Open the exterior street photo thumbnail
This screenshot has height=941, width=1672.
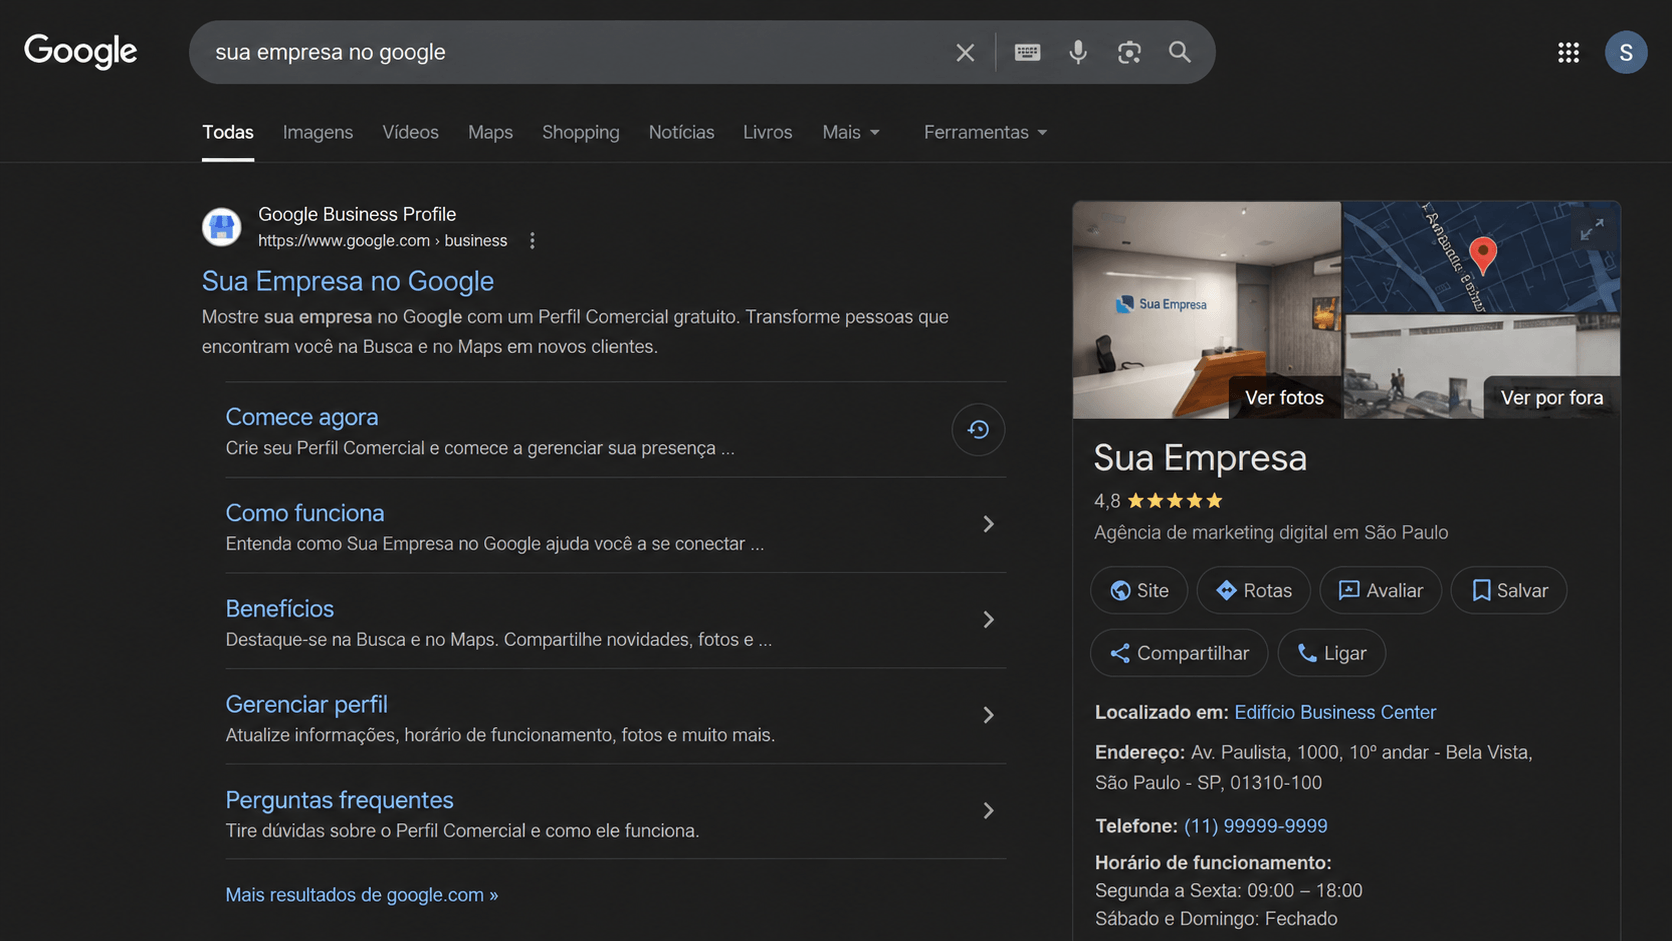pos(1482,367)
